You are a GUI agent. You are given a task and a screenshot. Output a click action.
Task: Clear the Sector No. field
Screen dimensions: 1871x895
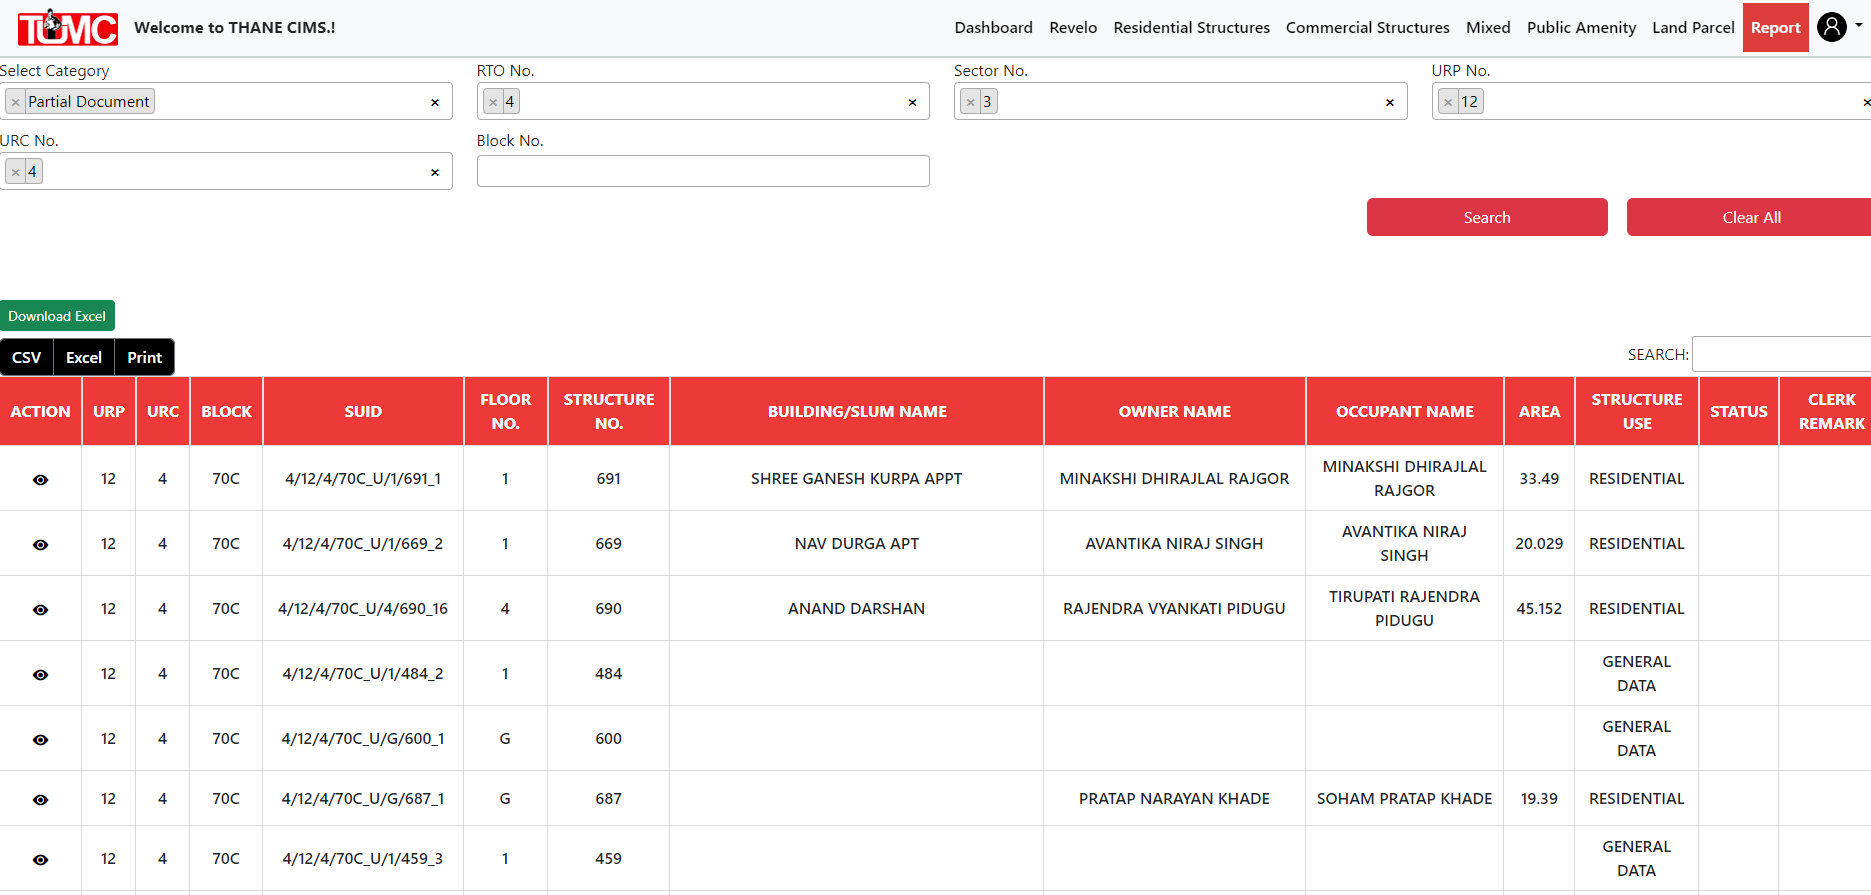pyautogui.click(x=1390, y=102)
